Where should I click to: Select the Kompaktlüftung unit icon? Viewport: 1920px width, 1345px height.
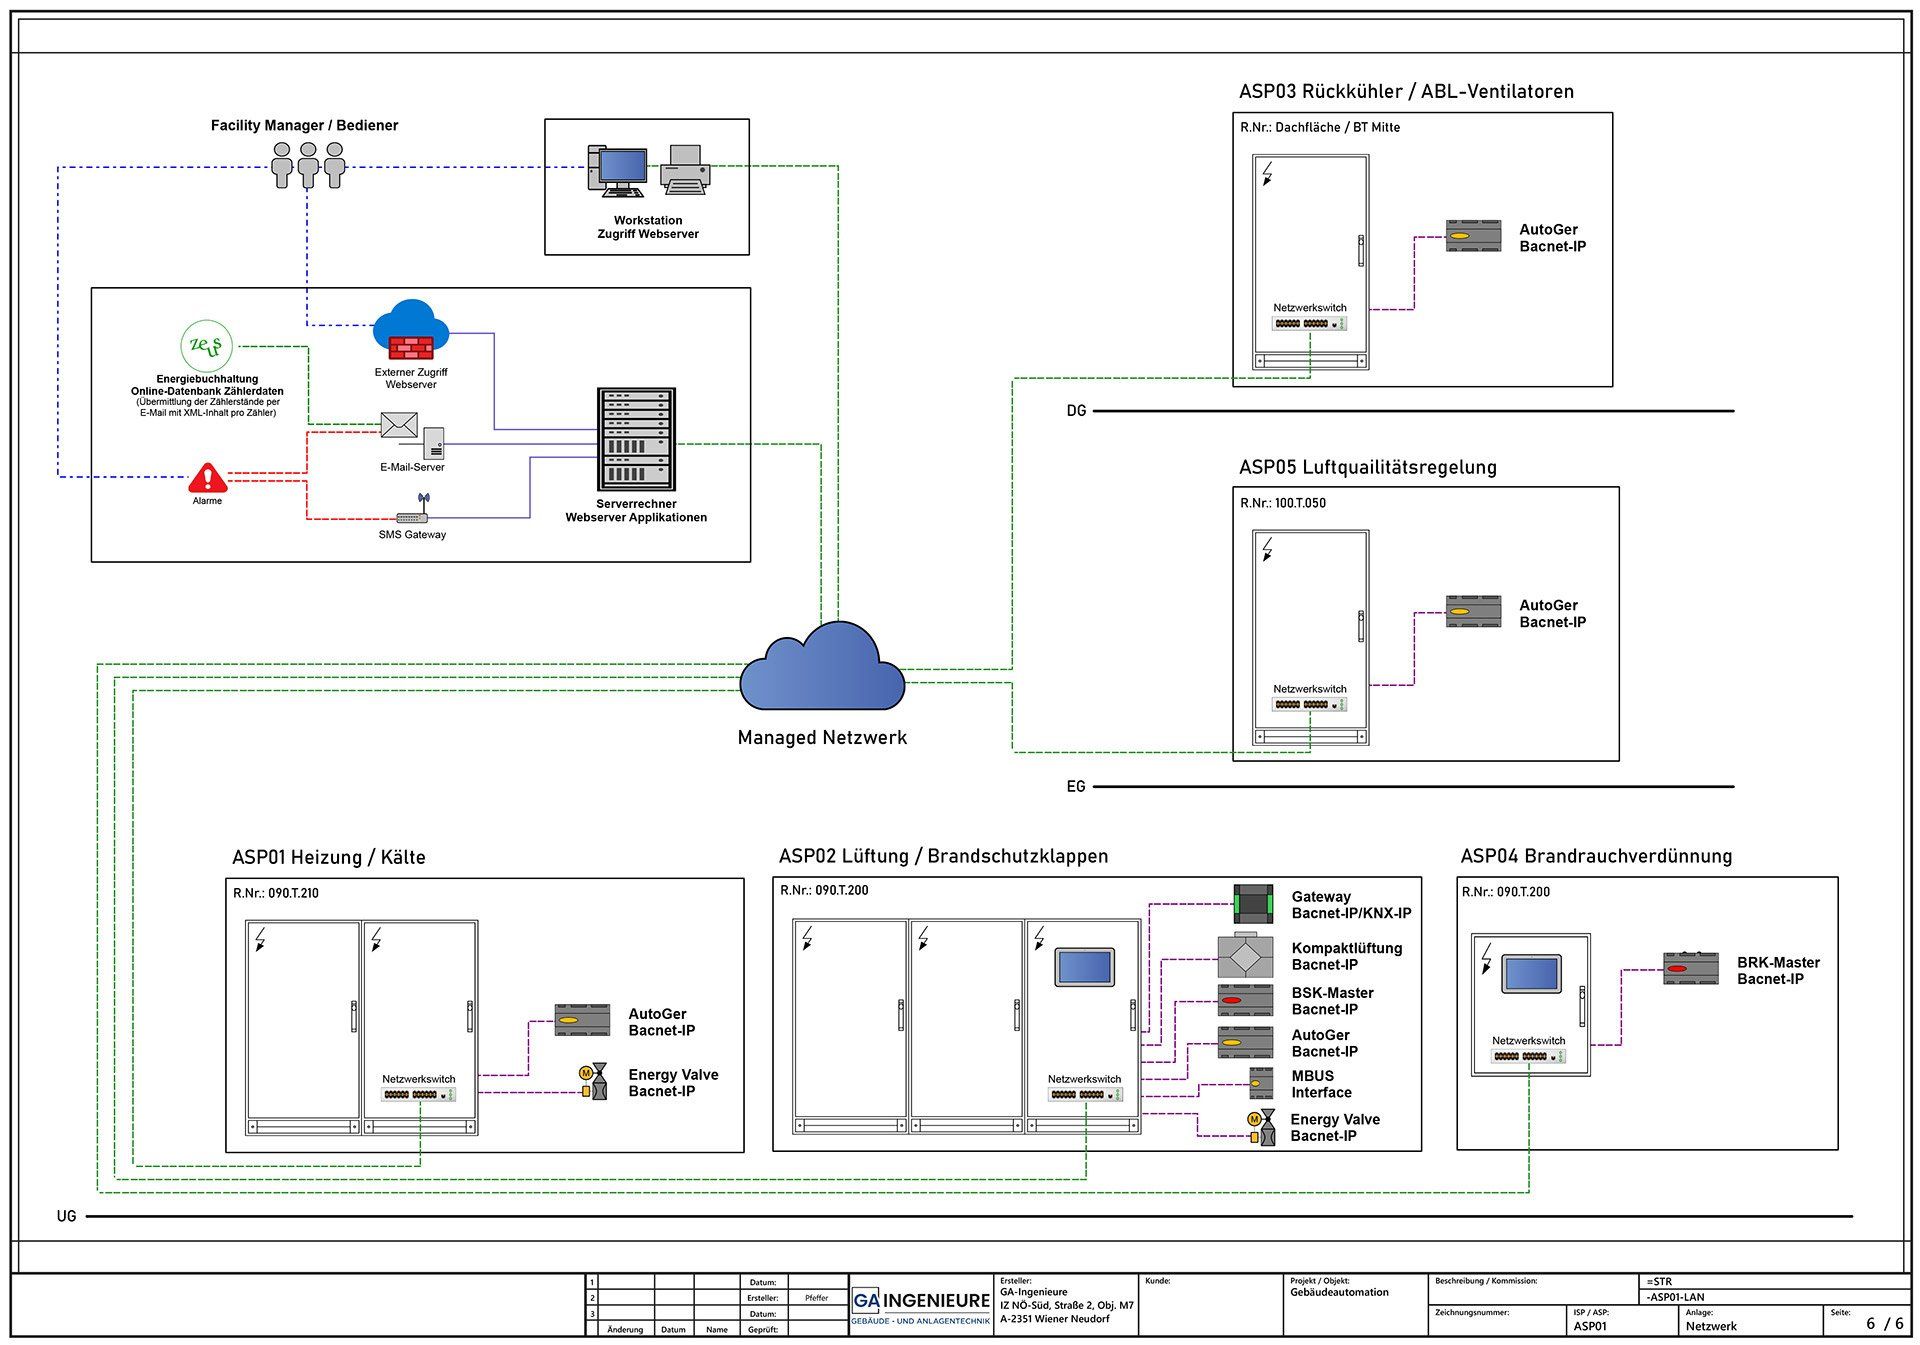(x=1245, y=956)
